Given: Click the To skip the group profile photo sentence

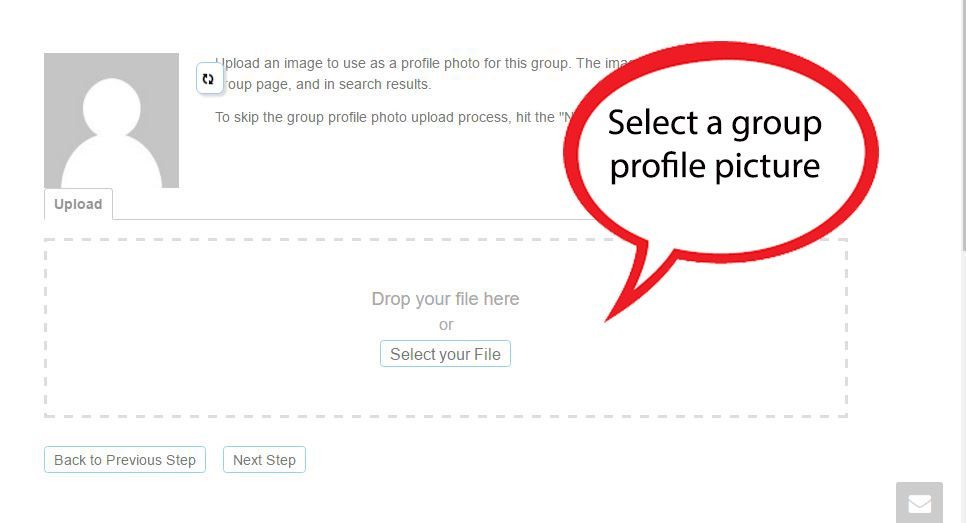Looking at the screenshot, I should [x=394, y=117].
